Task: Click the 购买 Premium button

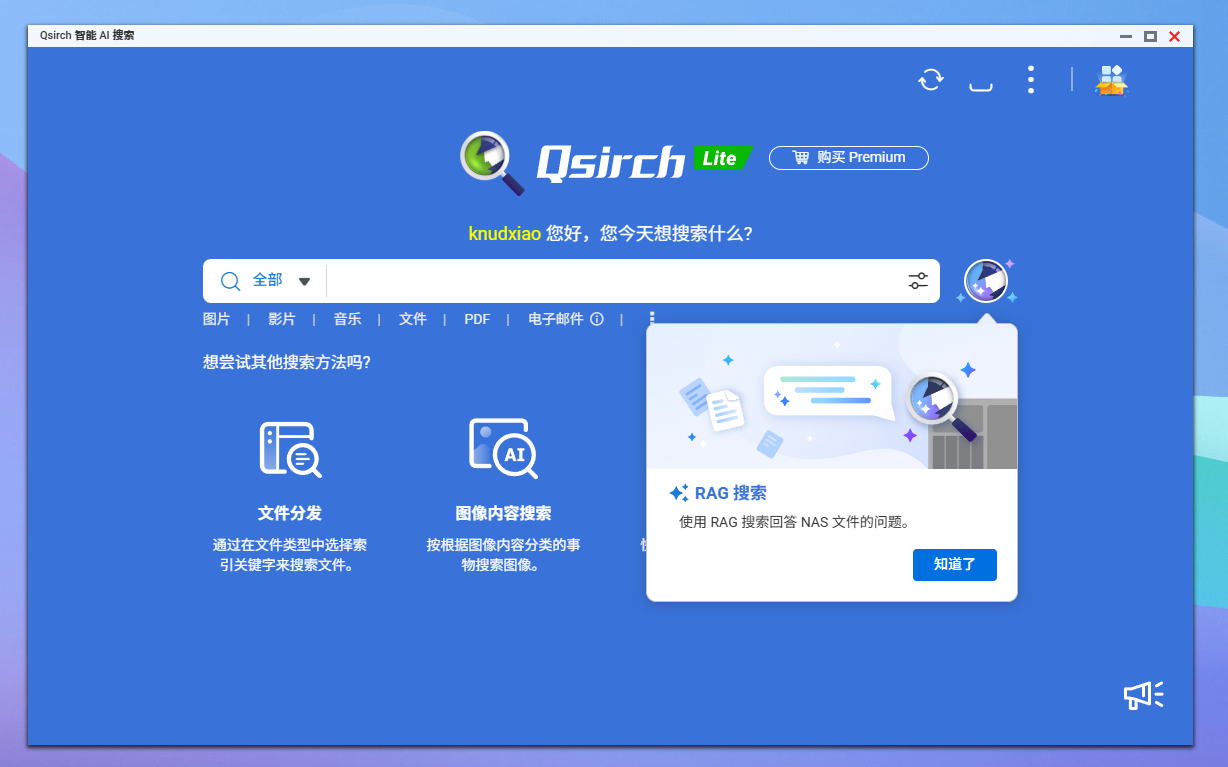Action: click(848, 158)
